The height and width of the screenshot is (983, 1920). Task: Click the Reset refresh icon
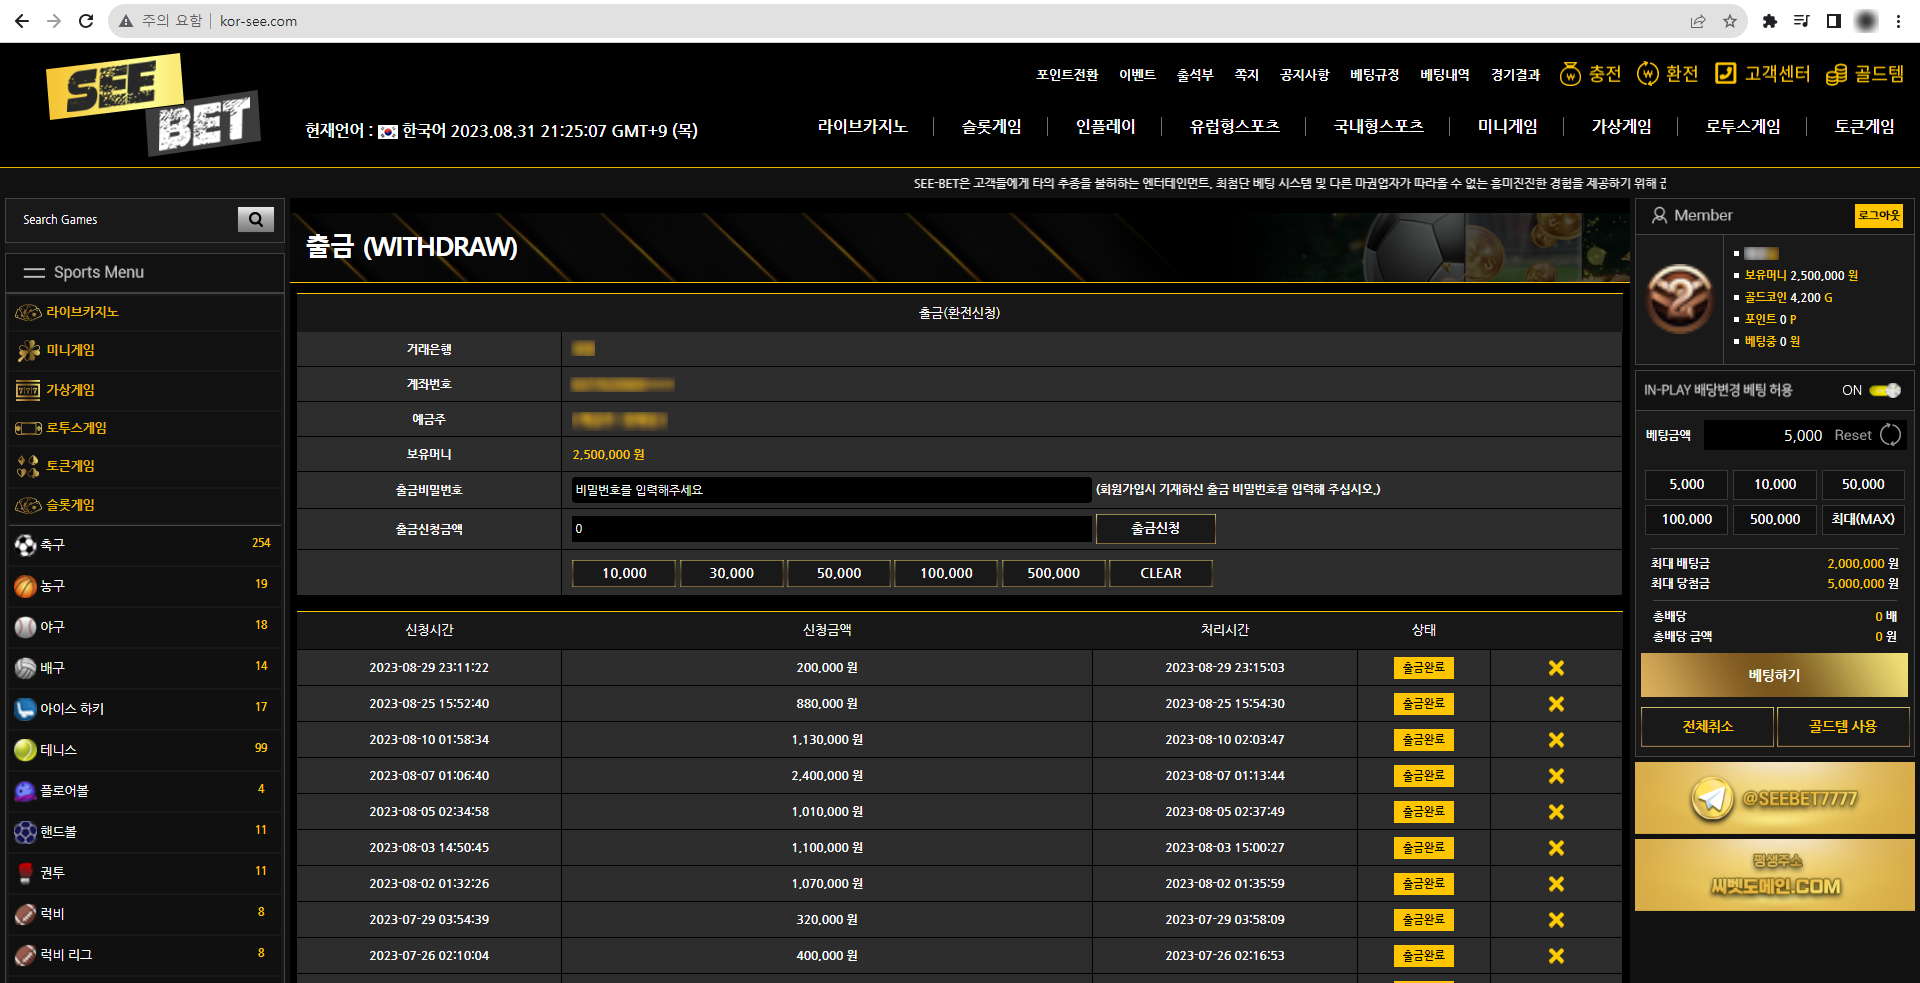point(1890,435)
